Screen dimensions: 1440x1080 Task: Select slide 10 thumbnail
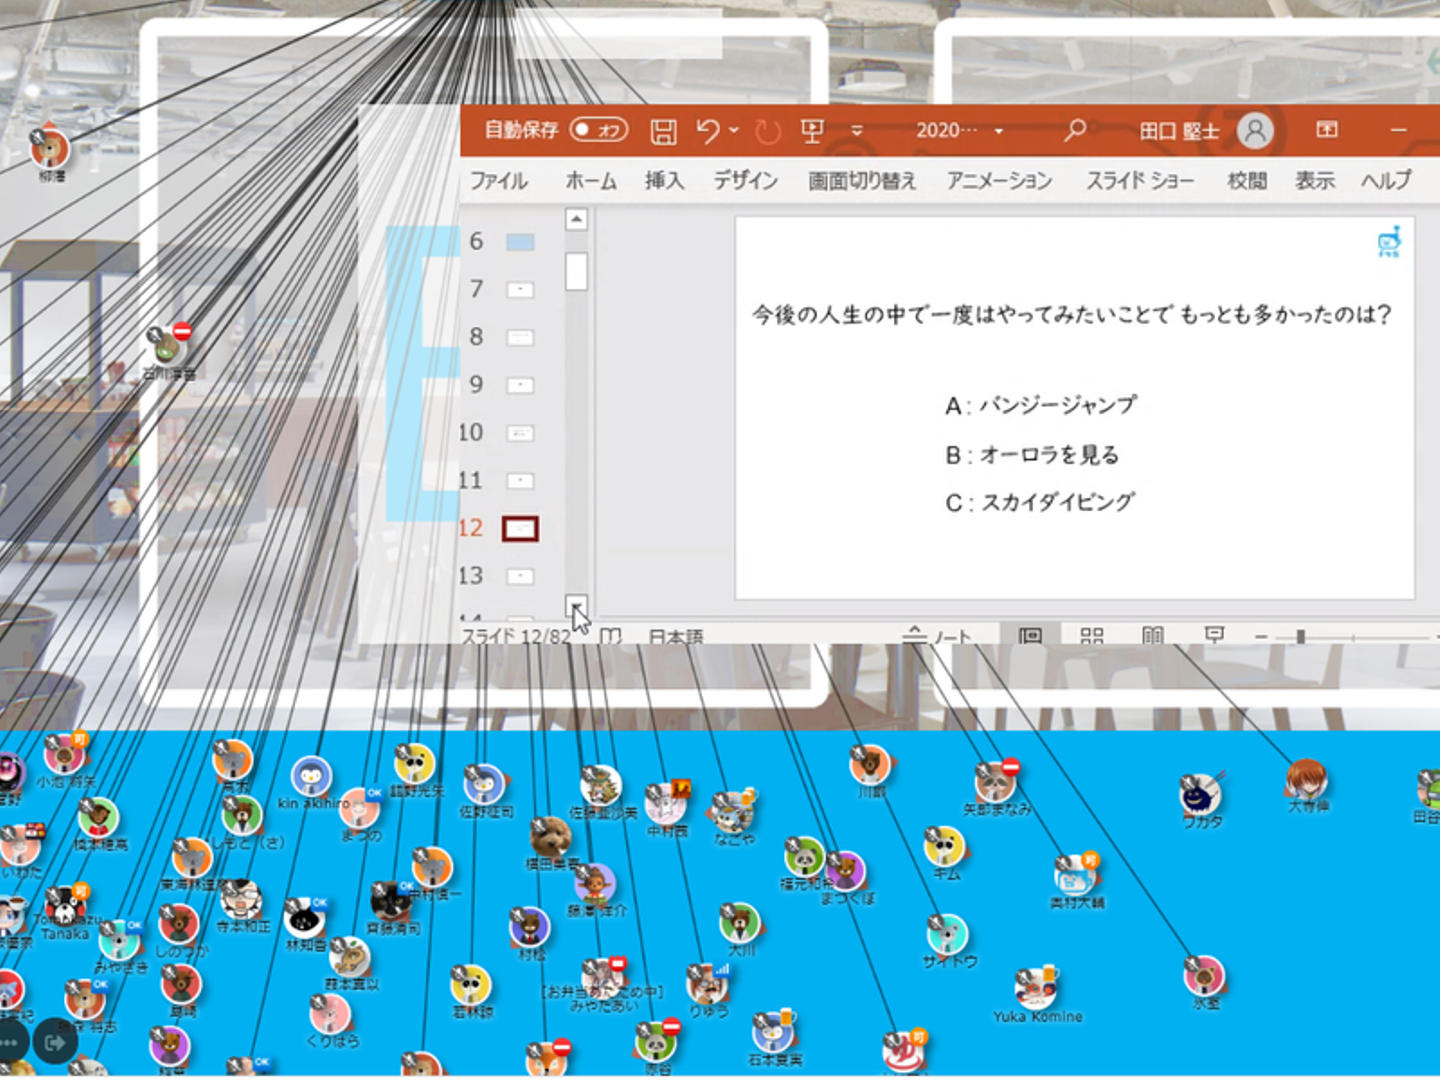[520, 433]
